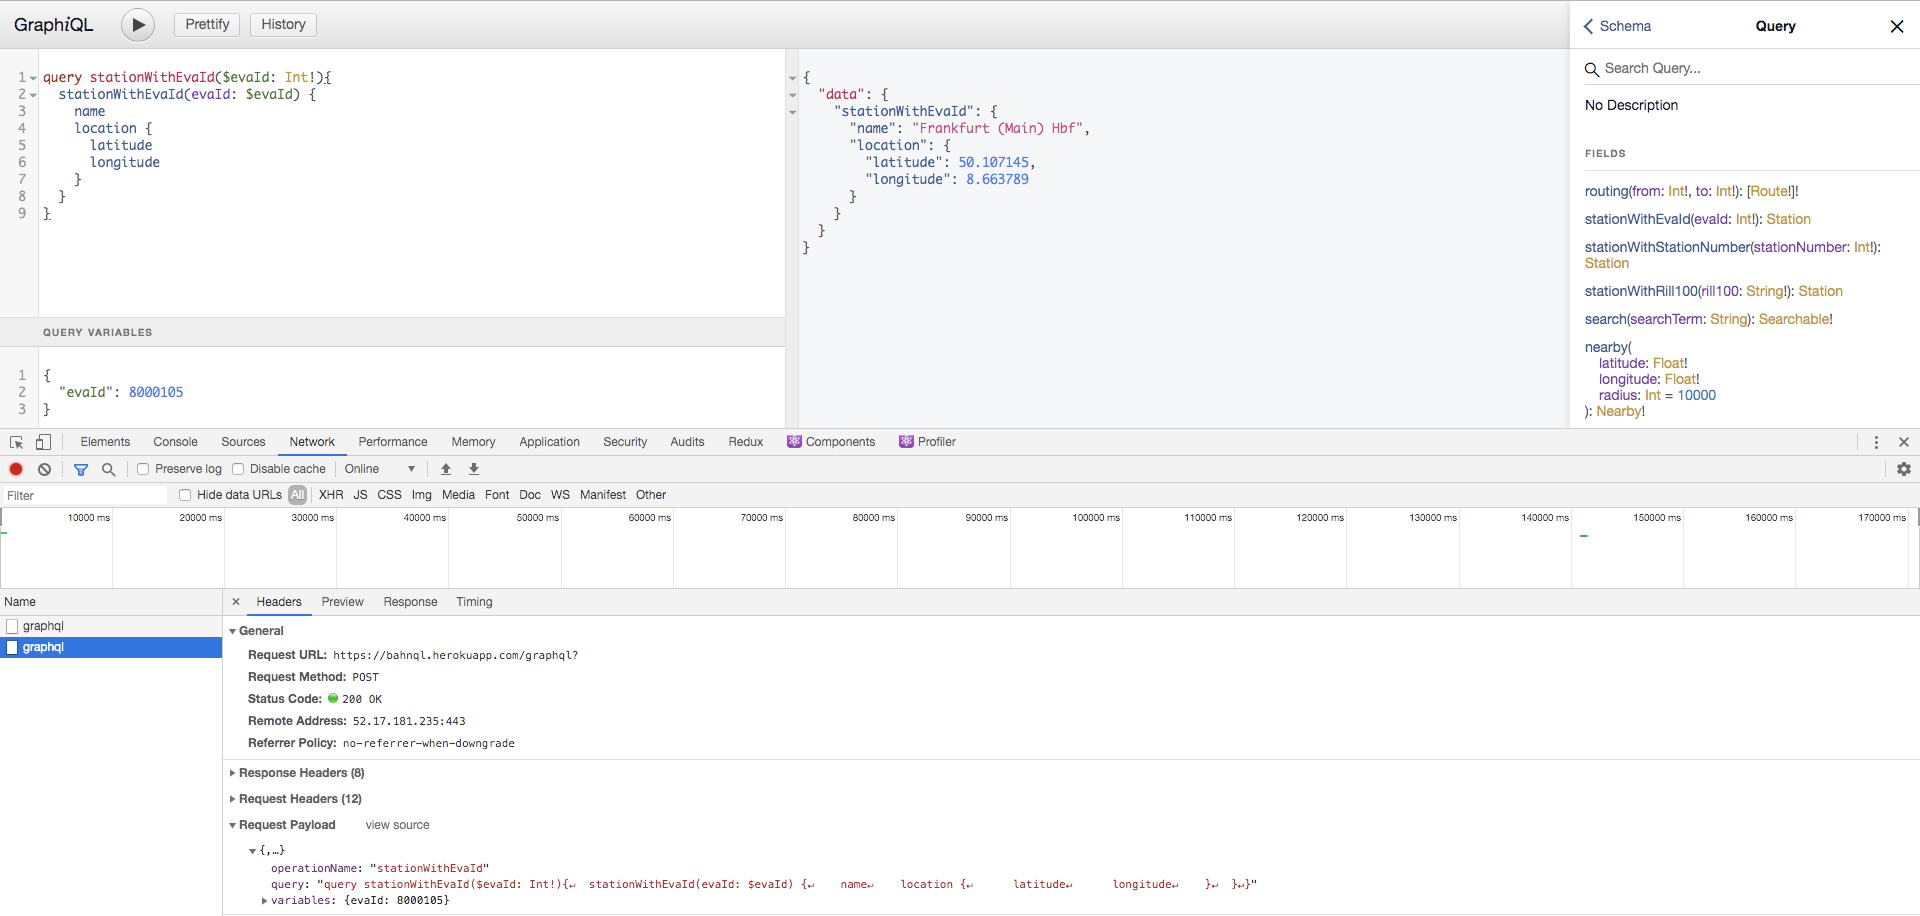Enable the Preserve log checkbox
1920x916 pixels.
143,469
